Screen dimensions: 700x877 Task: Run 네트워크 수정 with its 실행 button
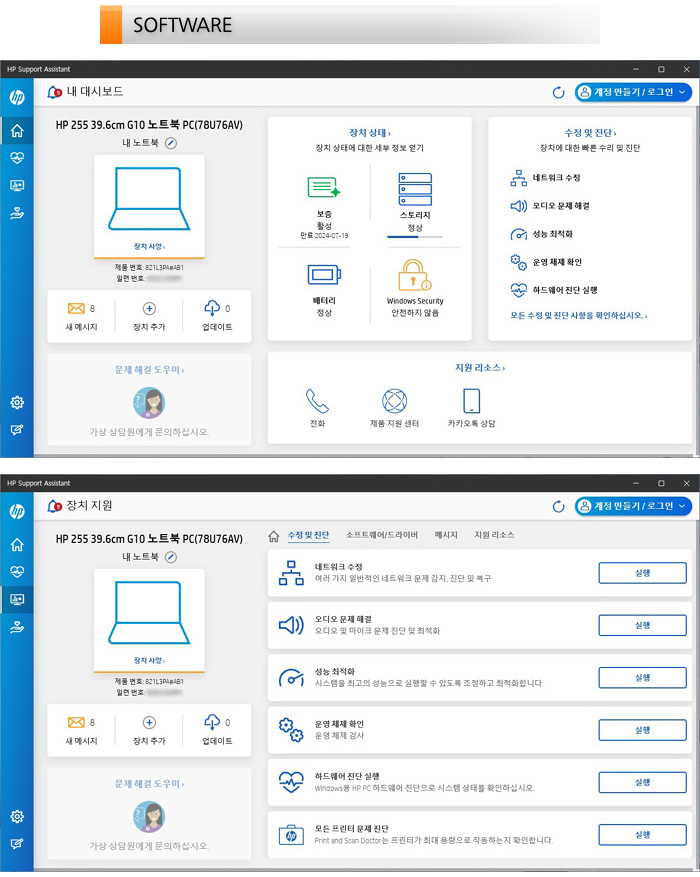click(x=642, y=573)
